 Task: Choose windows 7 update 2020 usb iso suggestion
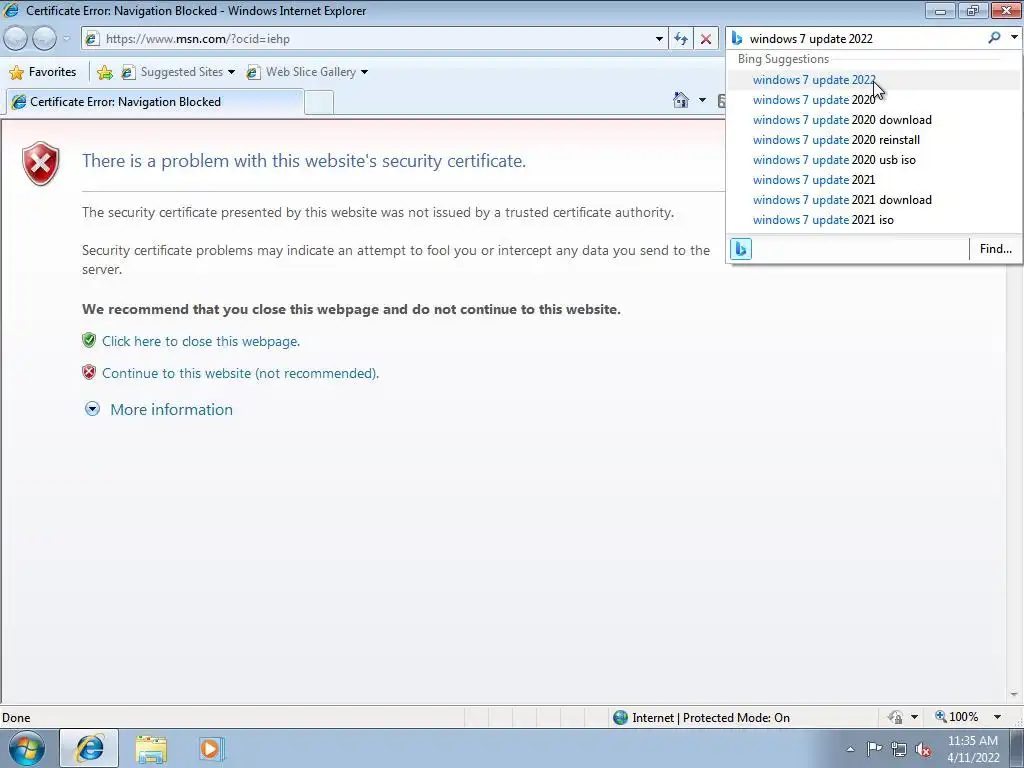point(874,160)
